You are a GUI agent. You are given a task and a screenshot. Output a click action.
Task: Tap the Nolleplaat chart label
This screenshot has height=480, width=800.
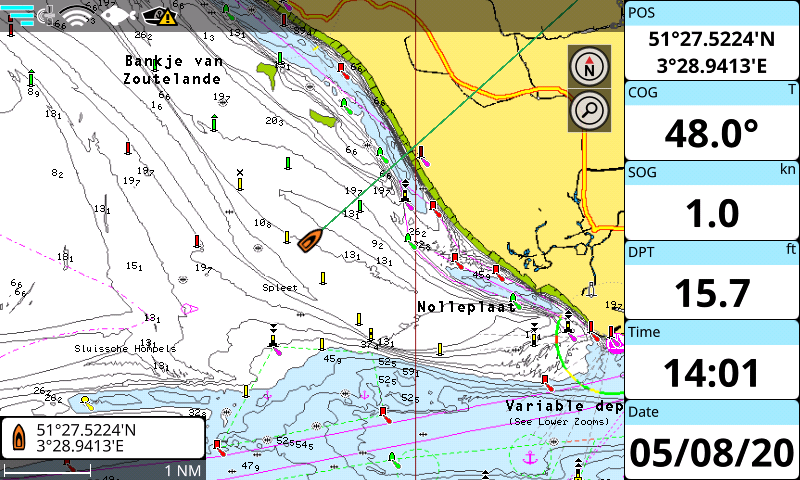click(x=466, y=307)
